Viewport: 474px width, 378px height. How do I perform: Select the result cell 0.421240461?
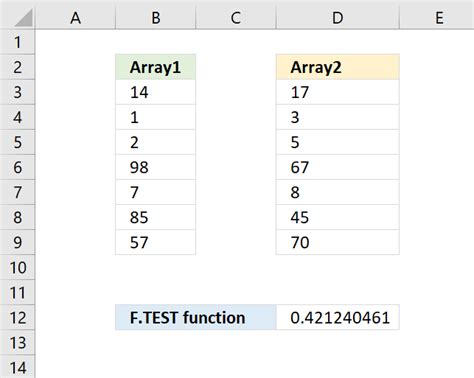pos(338,317)
